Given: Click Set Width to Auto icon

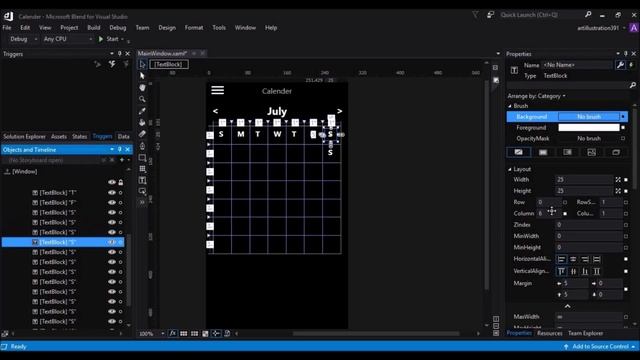Looking at the screenshot, I should [618, 180].
